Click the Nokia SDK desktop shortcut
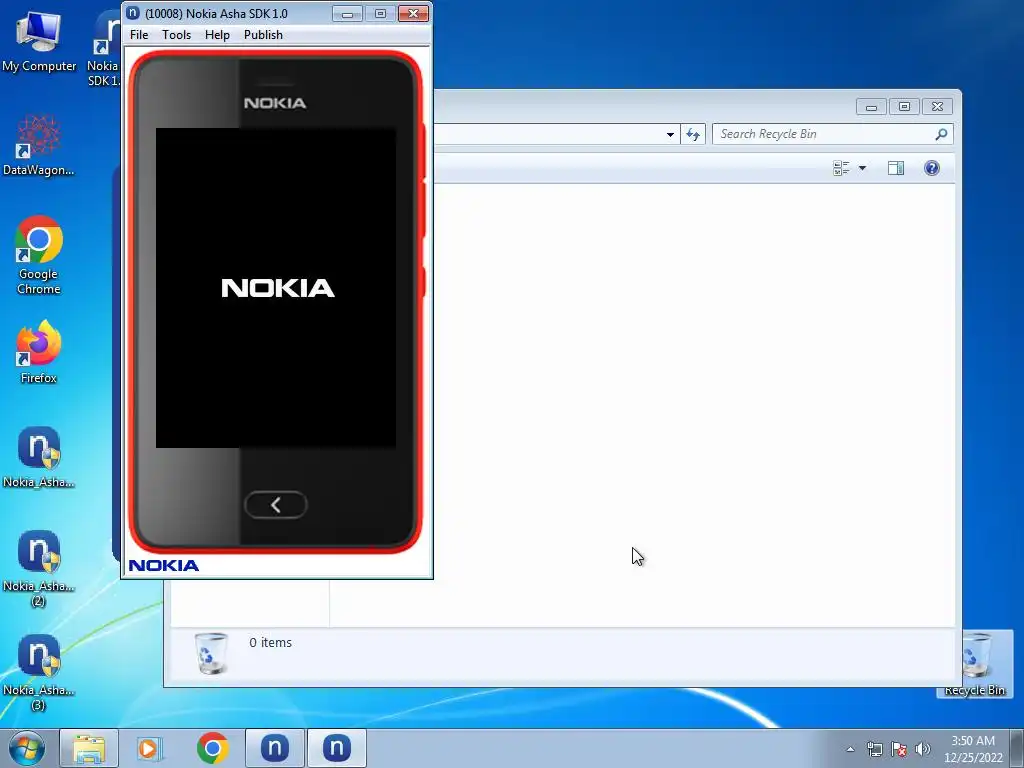The width and height of the screenshot is (1024, 768). [x=104, y=49]
